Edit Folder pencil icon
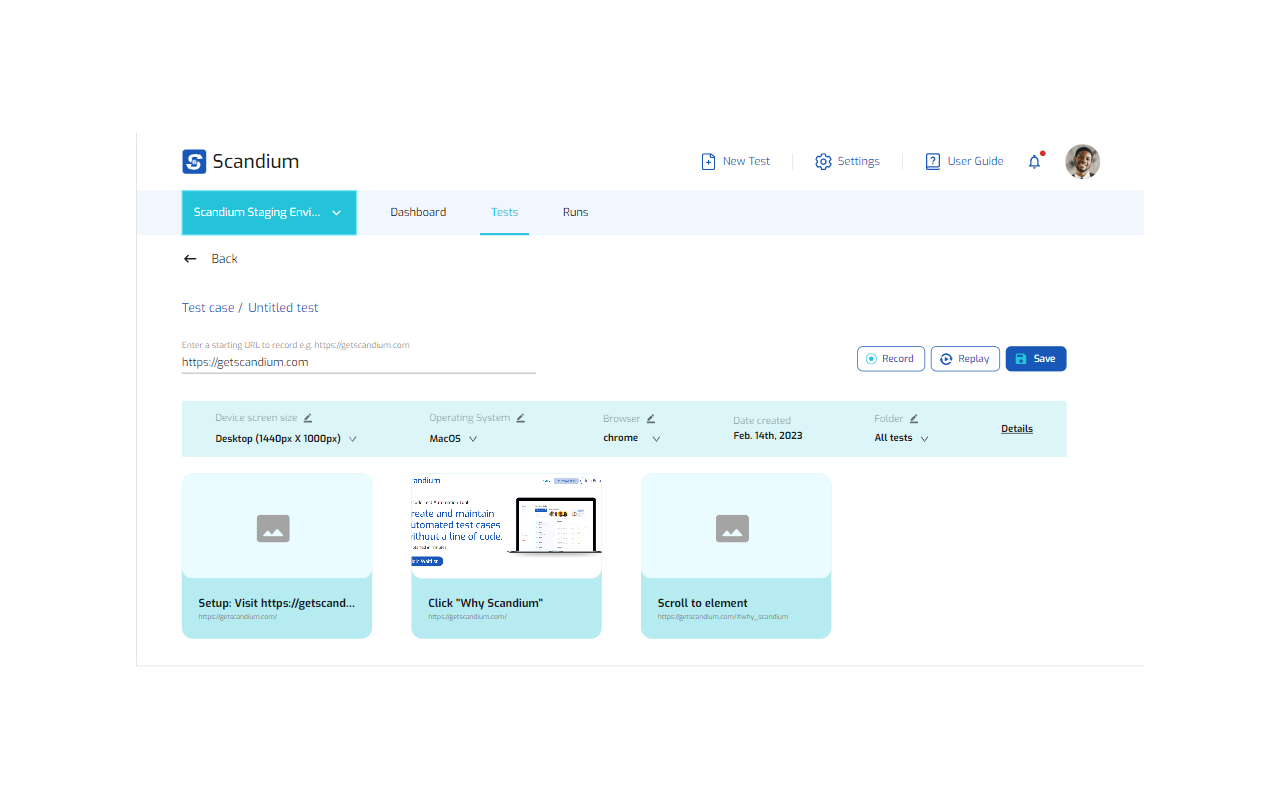1280x800 pixels. [x=914, y=419]
